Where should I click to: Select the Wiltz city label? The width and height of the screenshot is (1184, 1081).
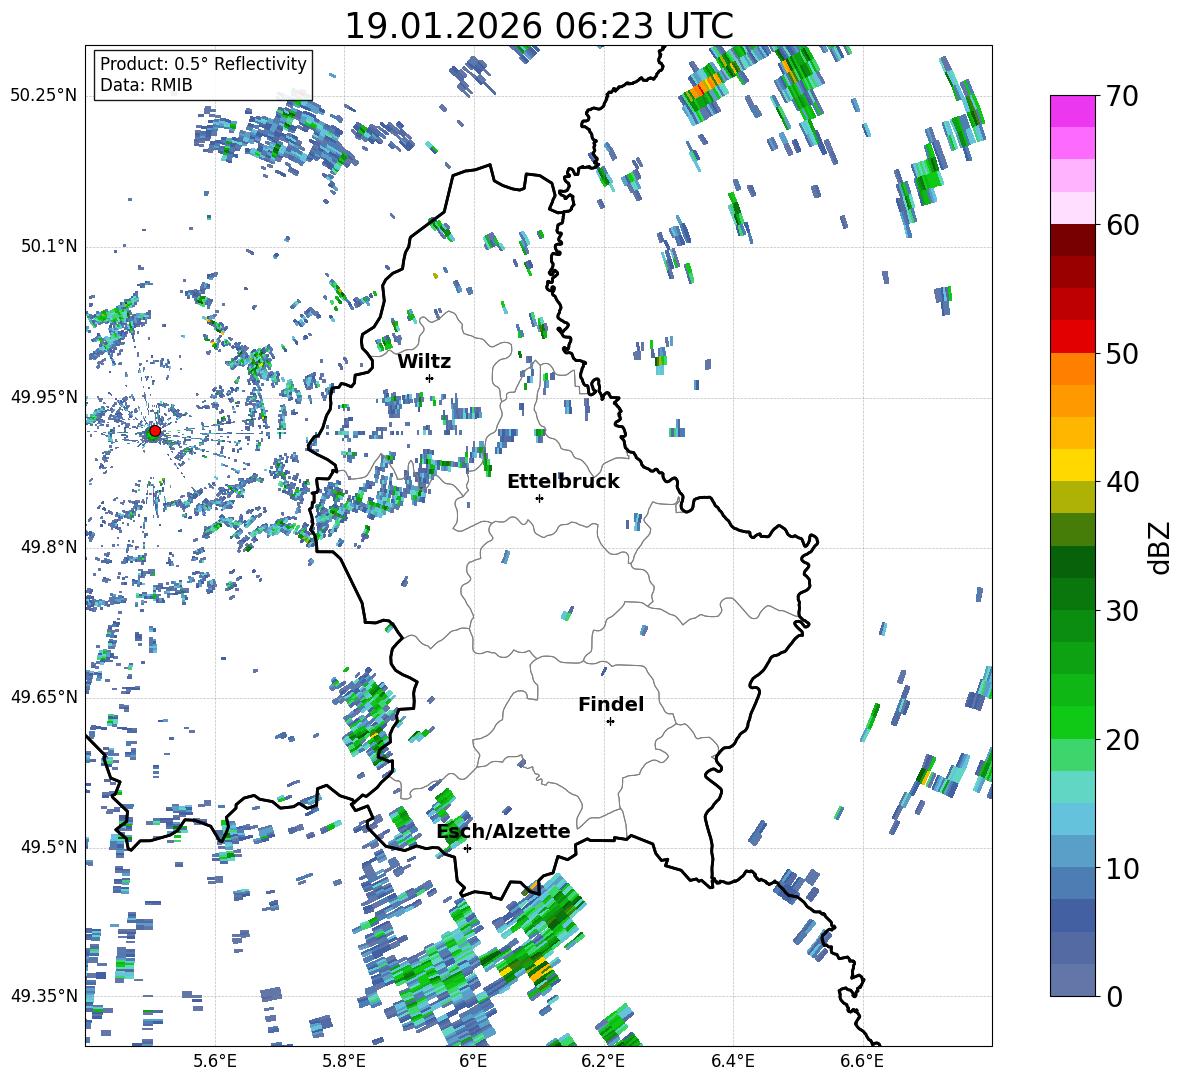click(x=424, y=362)
